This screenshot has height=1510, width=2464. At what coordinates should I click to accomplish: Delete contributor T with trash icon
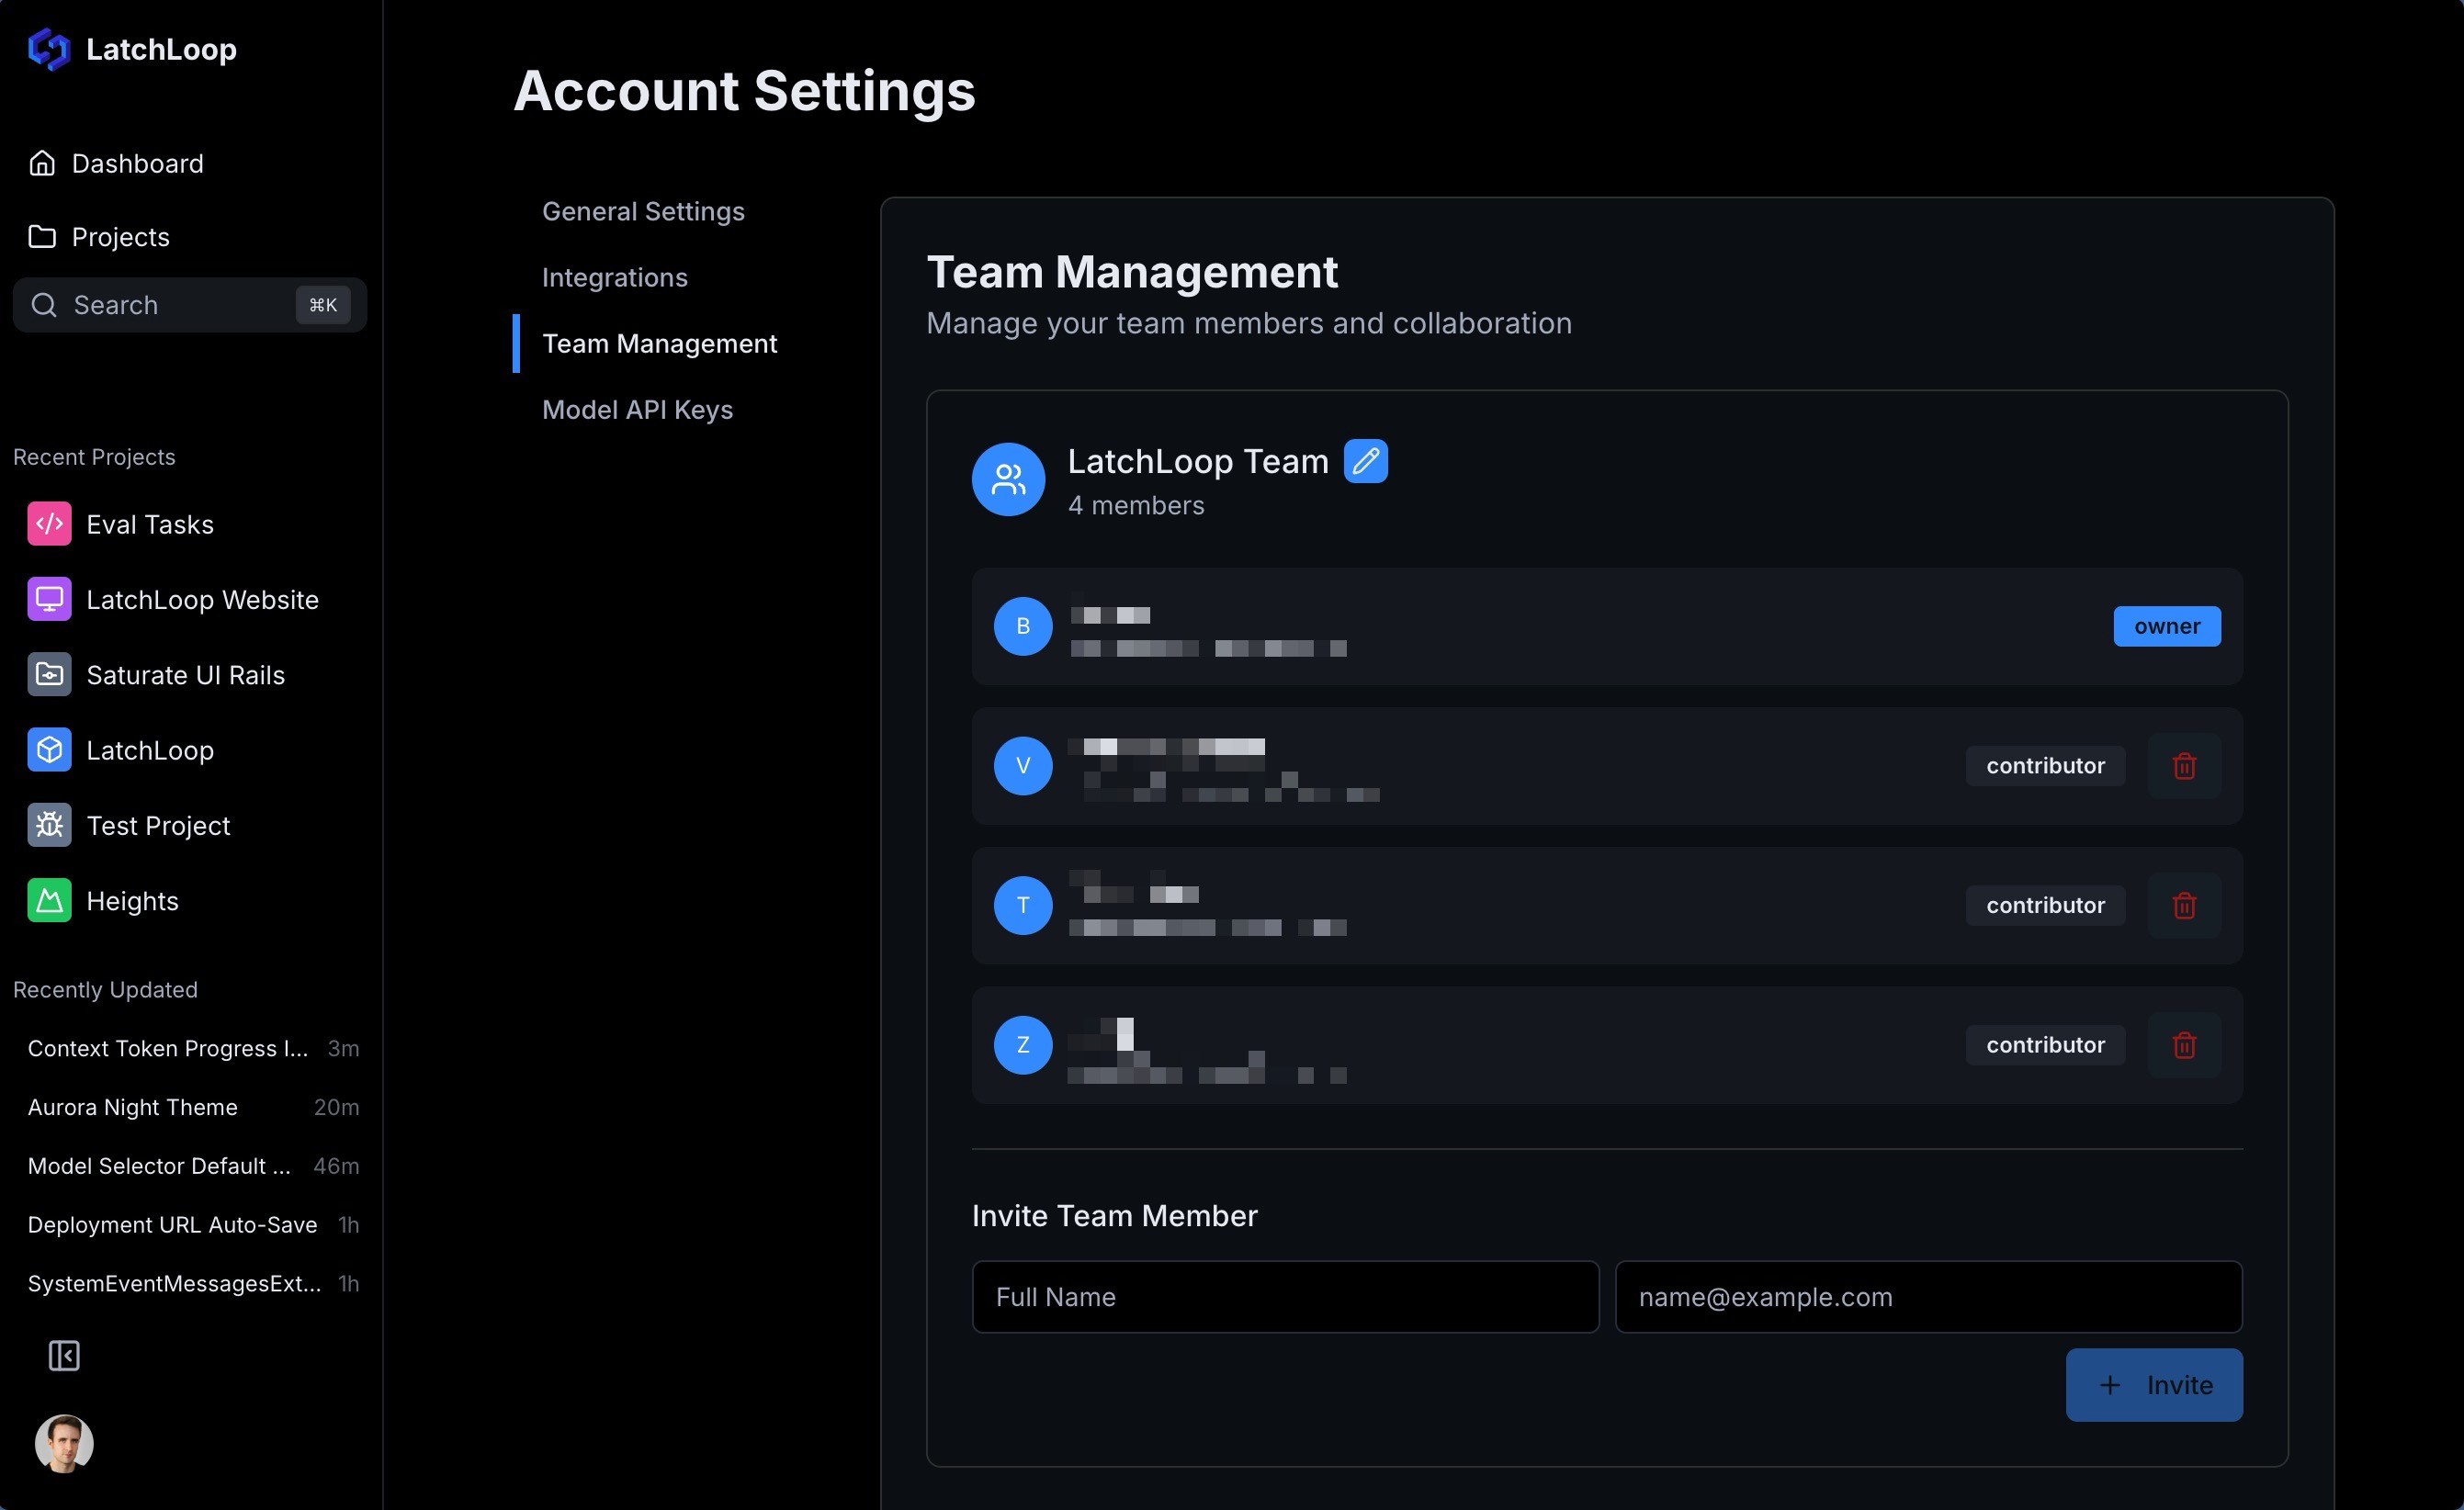2184,905
